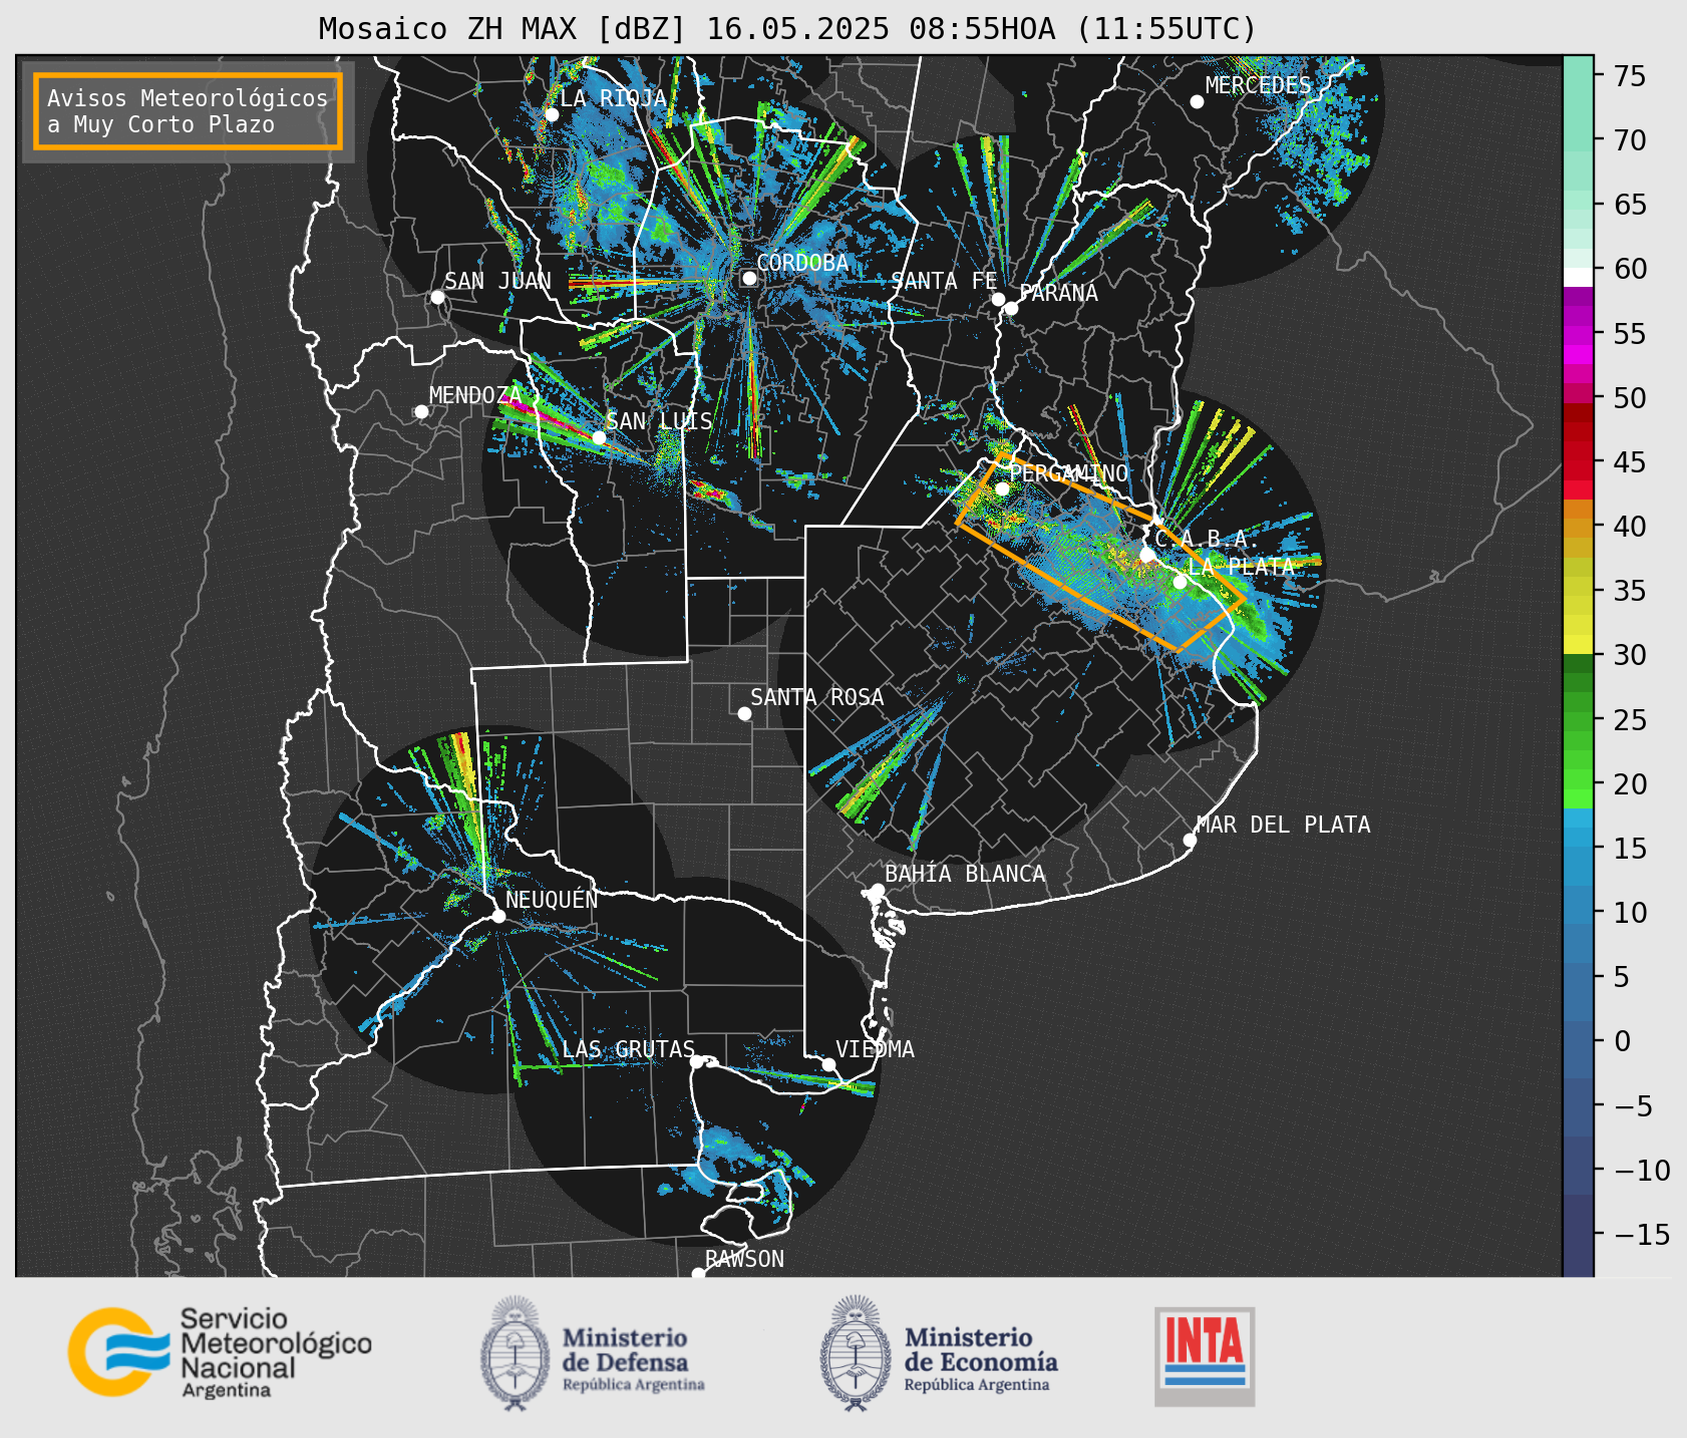Click the LAS GRUTAS city label
Screen dimensions: 1687x1438
(x=628, y=1049)
